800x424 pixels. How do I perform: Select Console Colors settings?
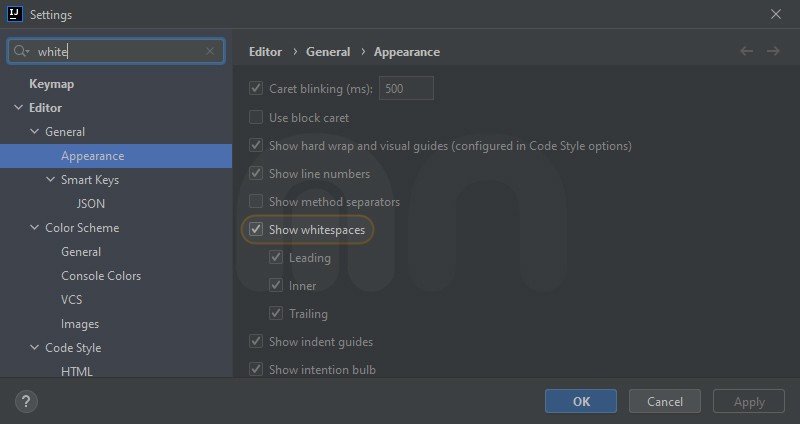(x=101, y=276)
